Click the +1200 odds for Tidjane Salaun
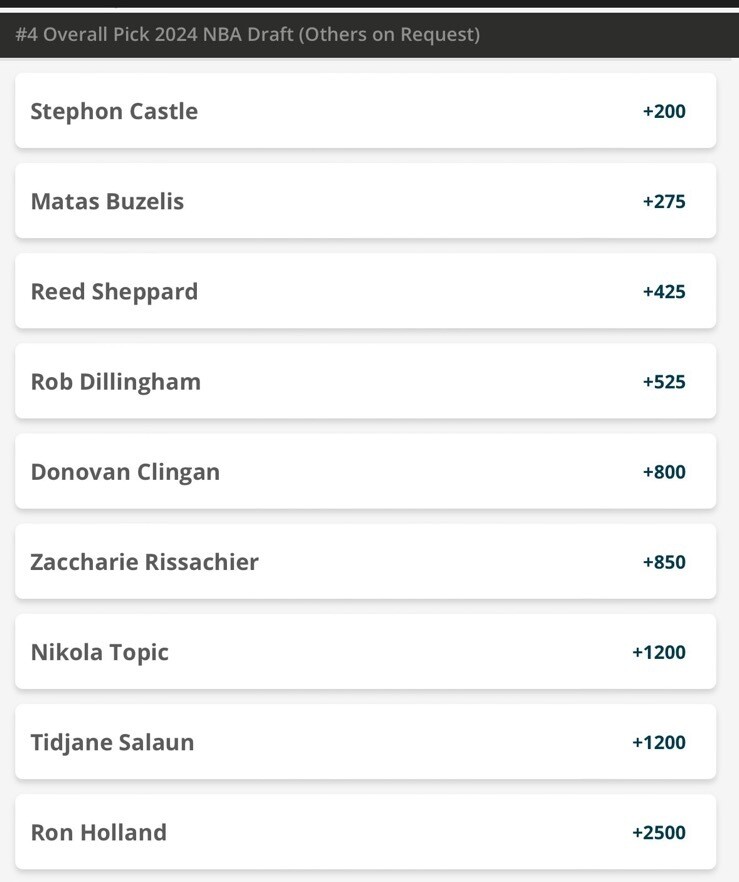739x882 pixels. [659, 742]
